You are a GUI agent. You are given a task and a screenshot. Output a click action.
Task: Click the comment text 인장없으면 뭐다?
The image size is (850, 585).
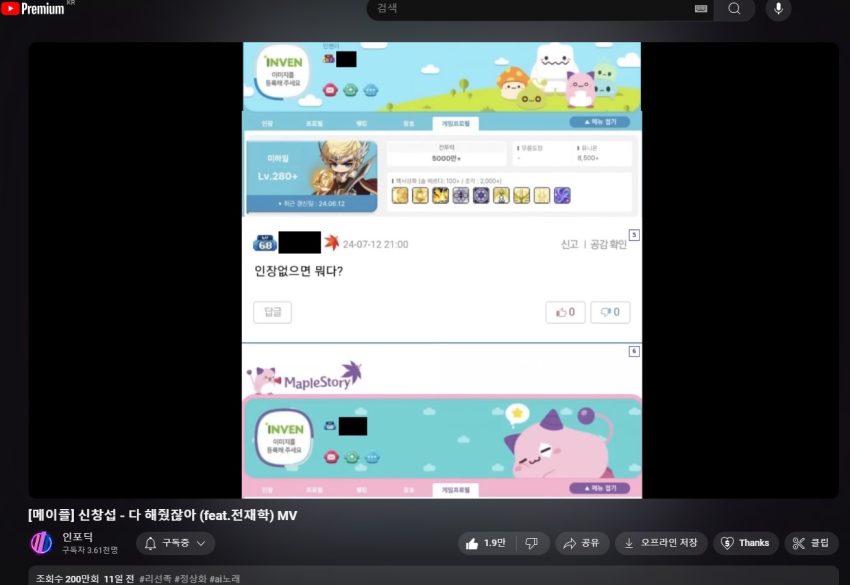[299, 271]
